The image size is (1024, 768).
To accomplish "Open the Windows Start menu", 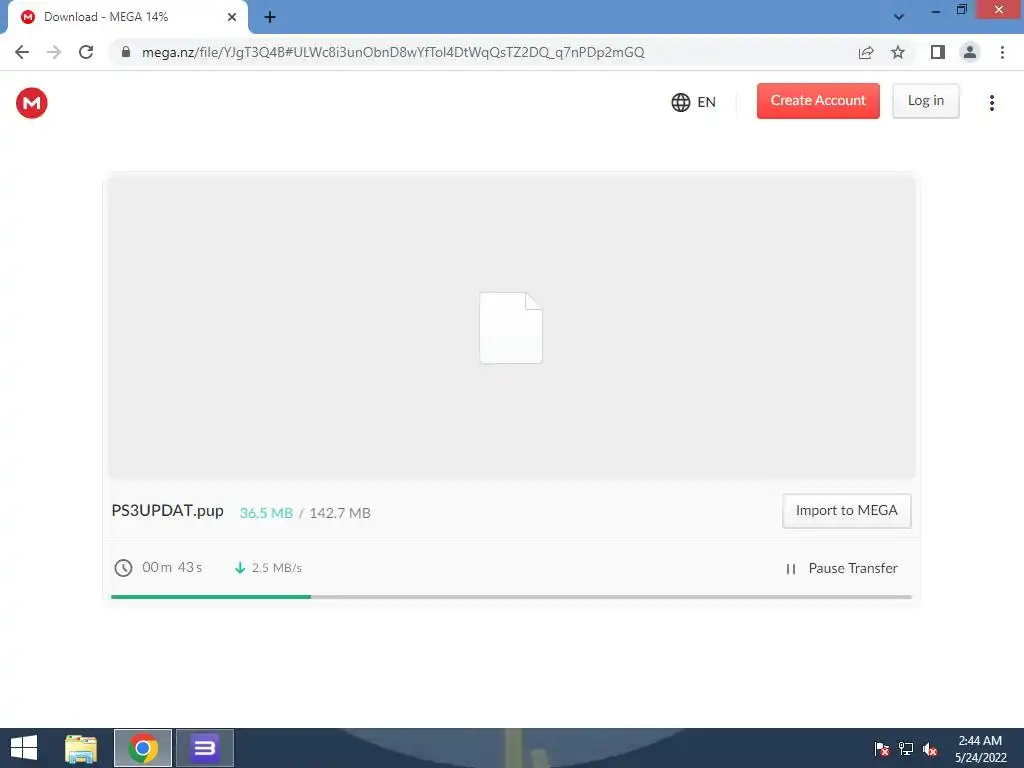I will click(x=24, y=748).
